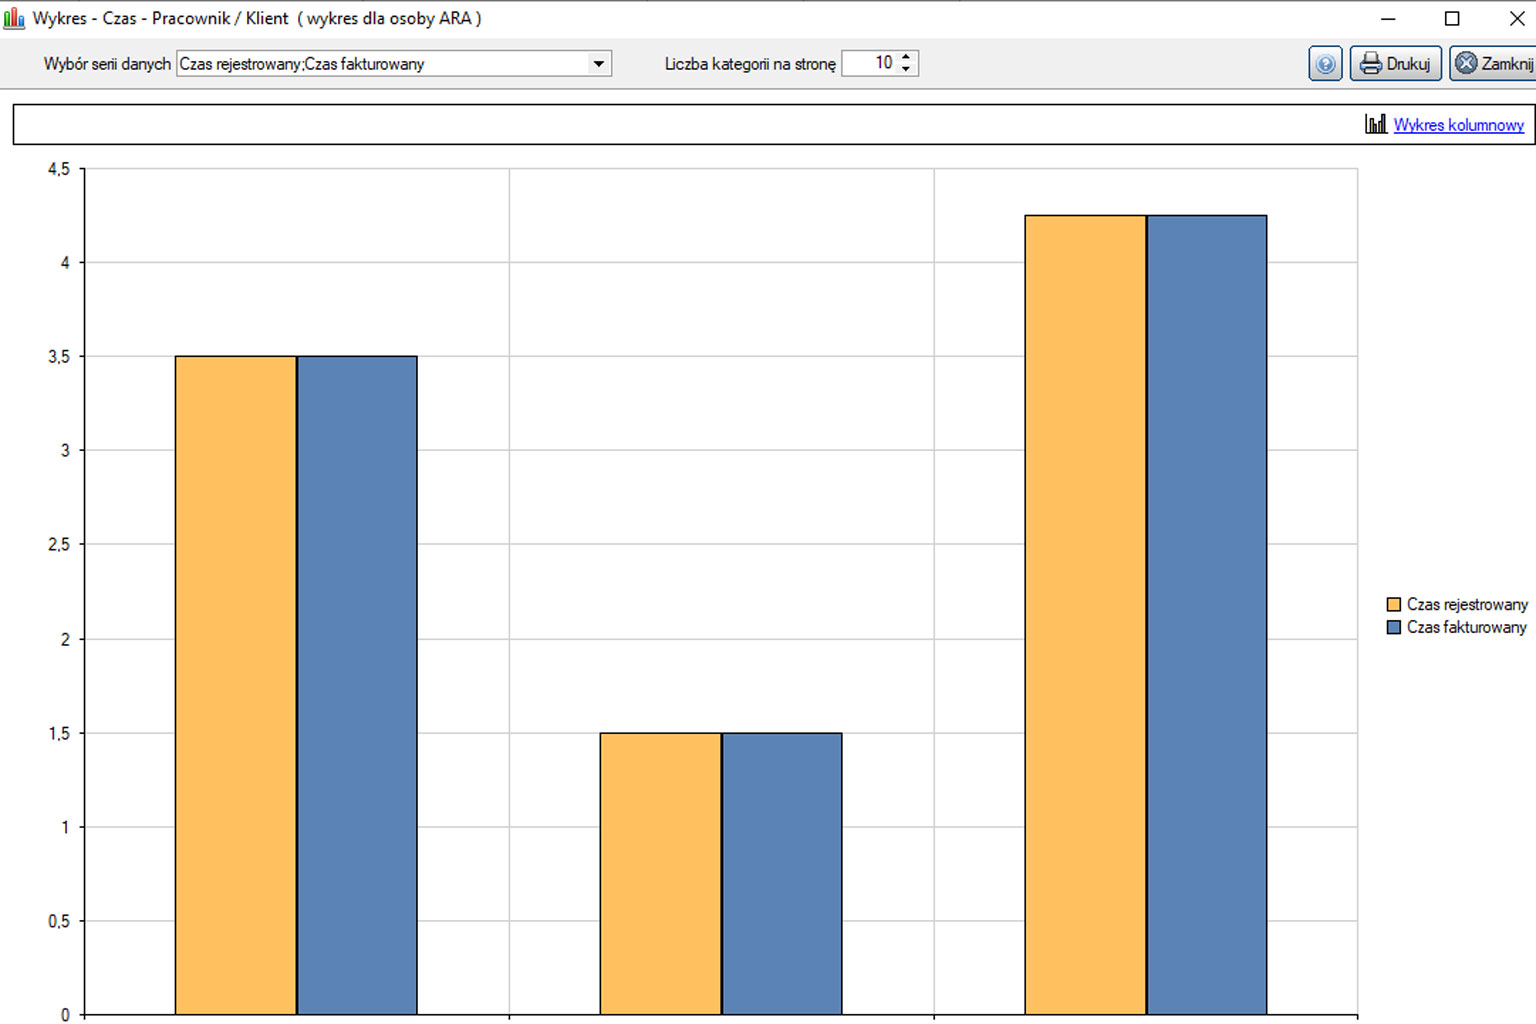Click the orange Czas rejestrowany legend swatch

tap(1393, 604)
